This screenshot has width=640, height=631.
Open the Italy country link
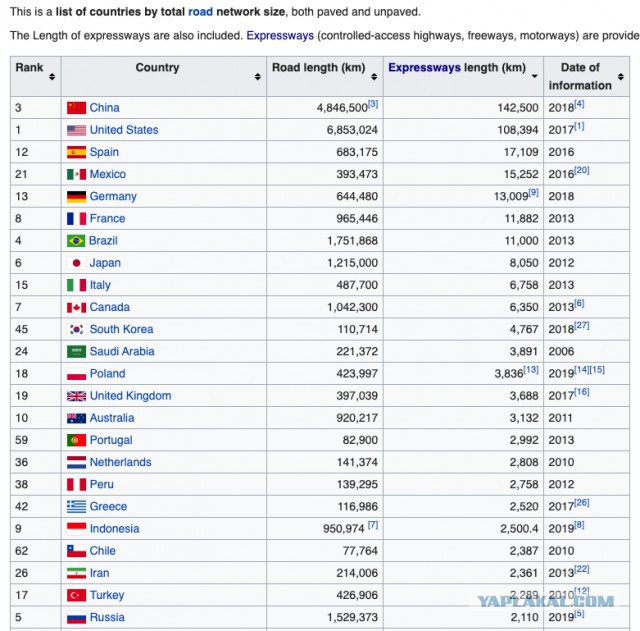(x=100, y=285)
